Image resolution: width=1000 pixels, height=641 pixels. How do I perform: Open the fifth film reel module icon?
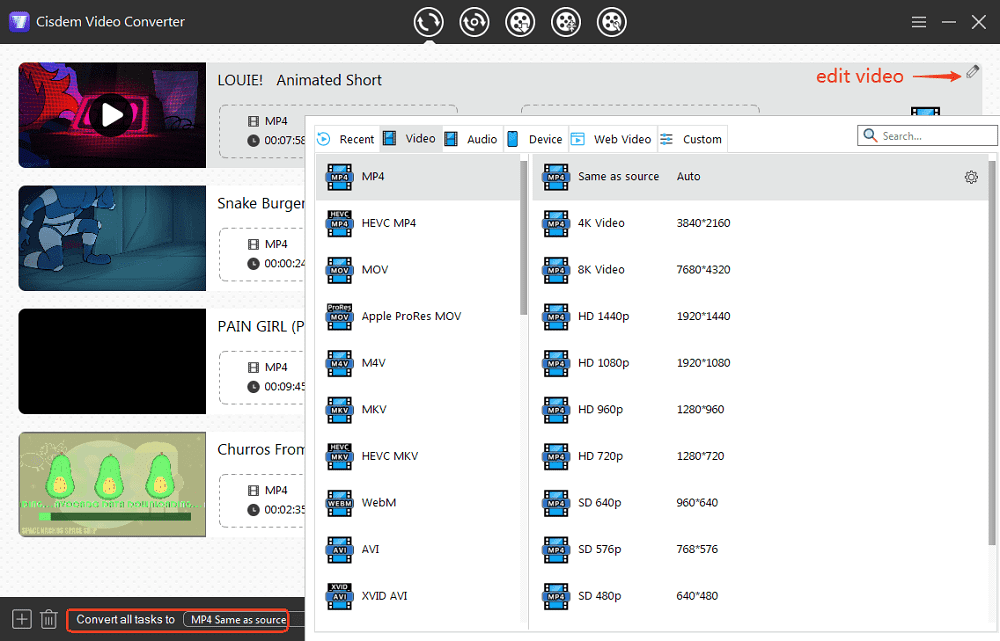point(612,22)
